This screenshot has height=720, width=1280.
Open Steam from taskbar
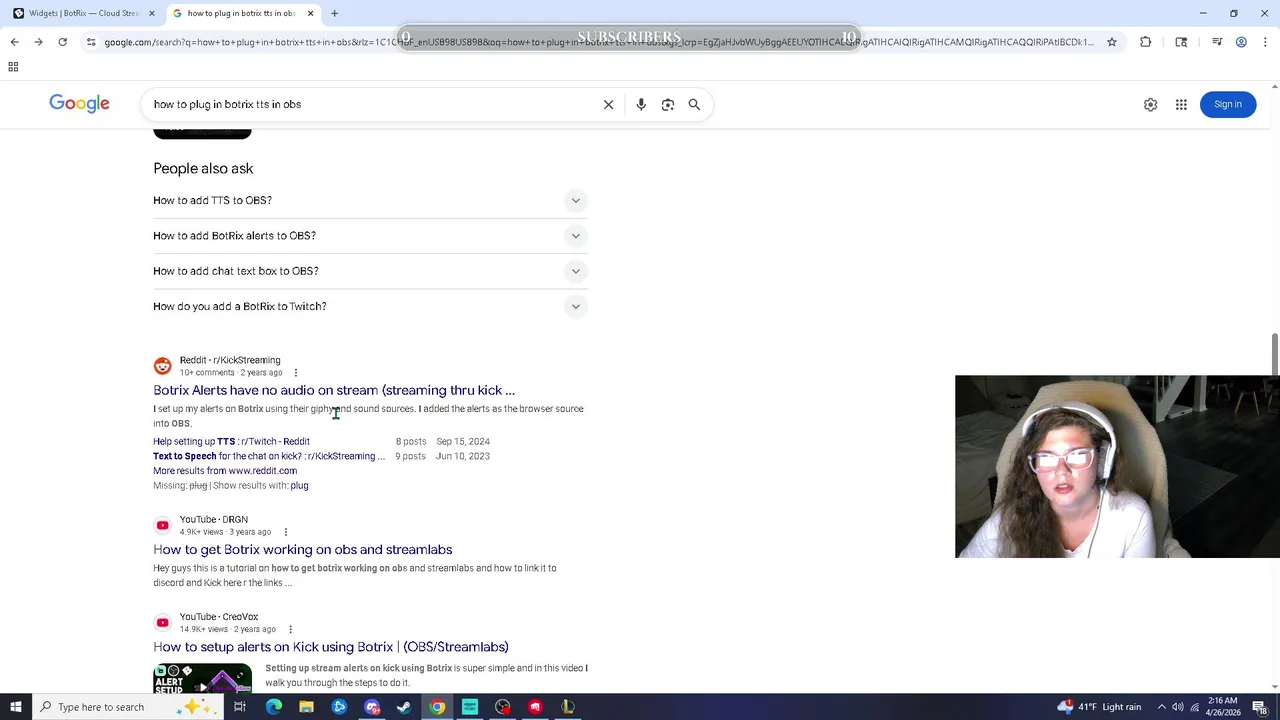pyautogui.click(x=404, y=707)
